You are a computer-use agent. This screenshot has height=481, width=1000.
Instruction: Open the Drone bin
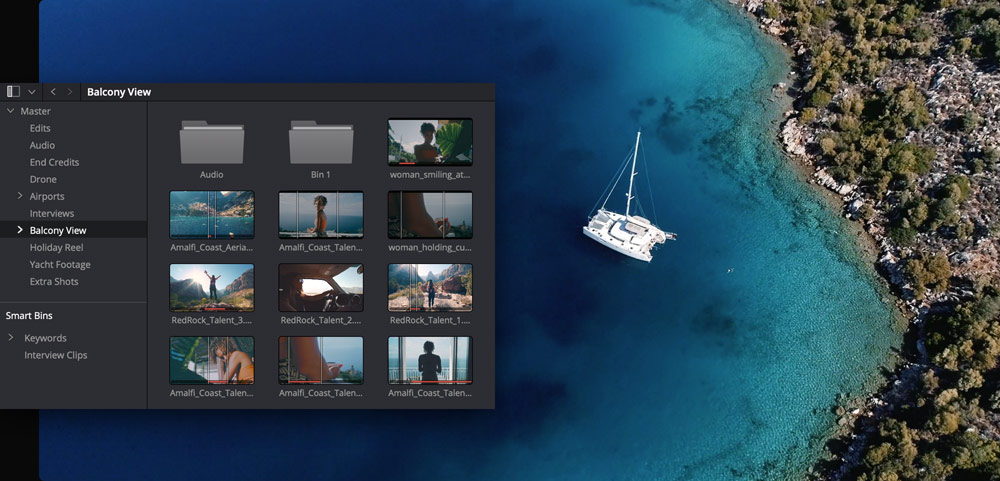pyautogui.click(x=43, y=179)
